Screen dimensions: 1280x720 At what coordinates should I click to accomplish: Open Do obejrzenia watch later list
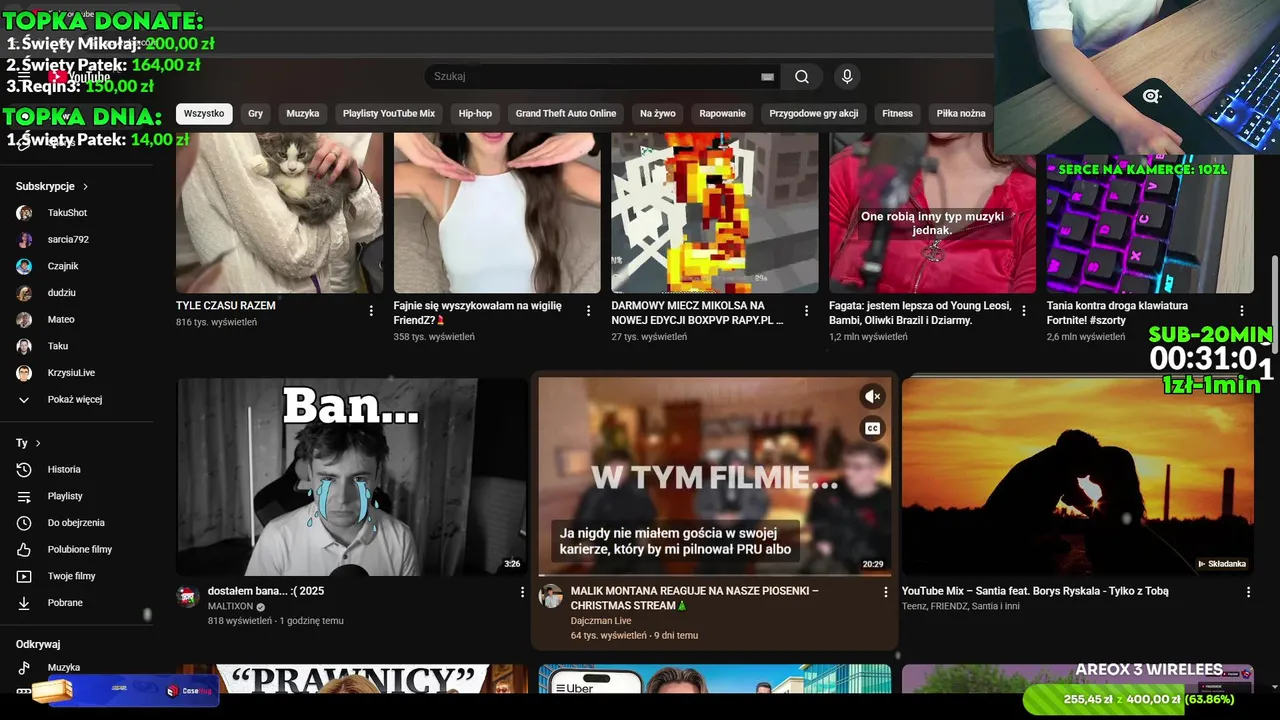[x=76, y=523]
